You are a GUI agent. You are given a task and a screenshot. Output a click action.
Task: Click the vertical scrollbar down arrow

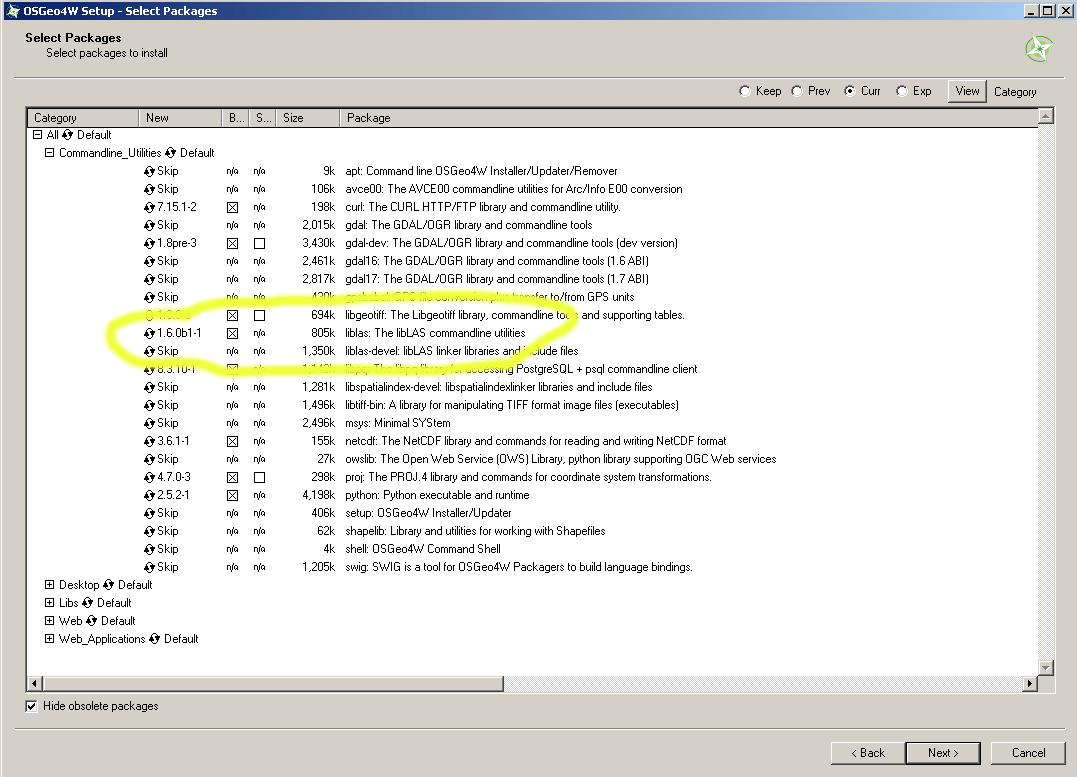coord(1045,667)
